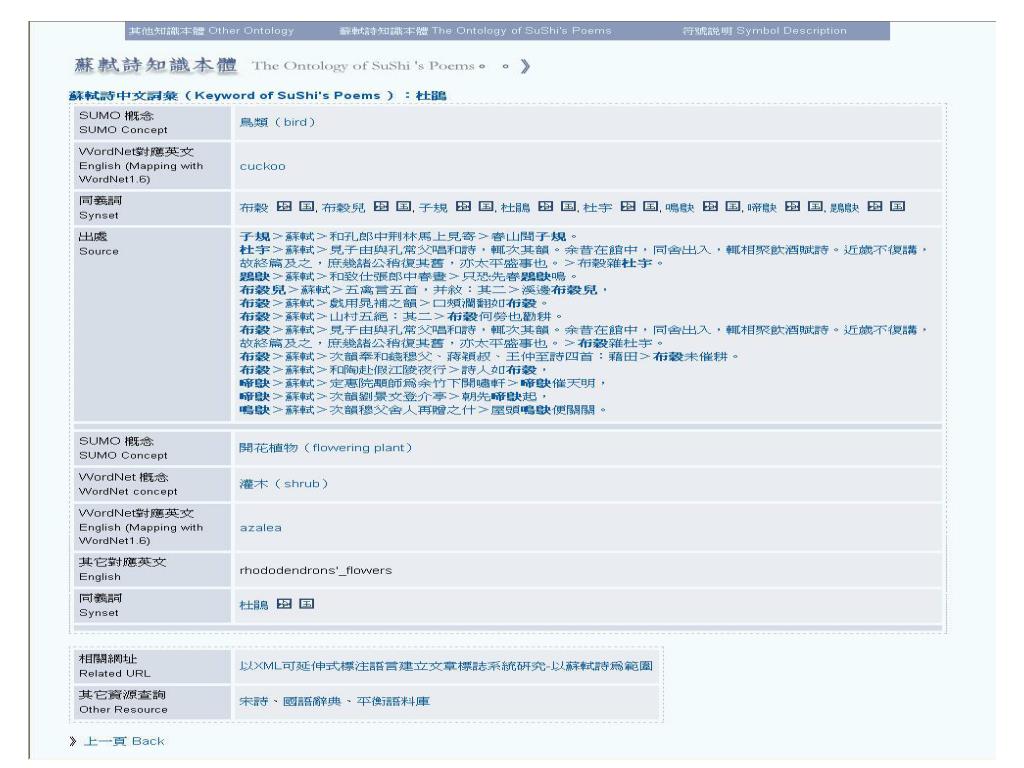This screenshot has width=1024, height=768.
Task: Click the 国 dictionary icon beside synonym 布穀
Action: pos(307,206)
